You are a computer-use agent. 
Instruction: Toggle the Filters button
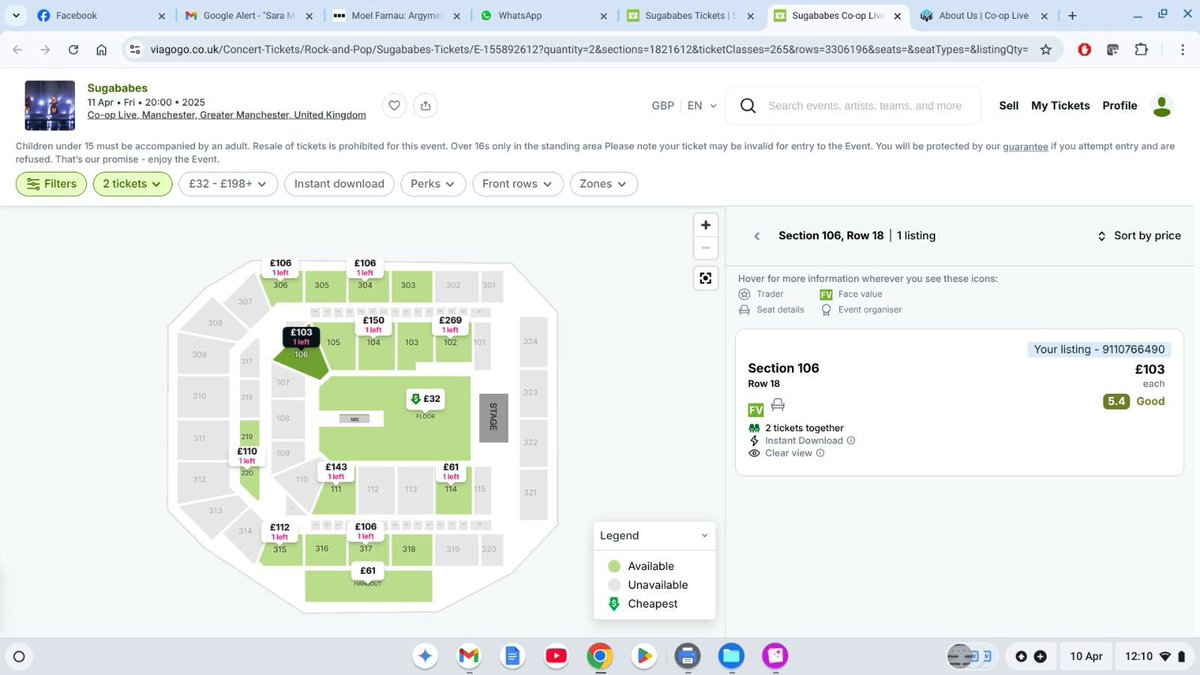click(50, 184)
